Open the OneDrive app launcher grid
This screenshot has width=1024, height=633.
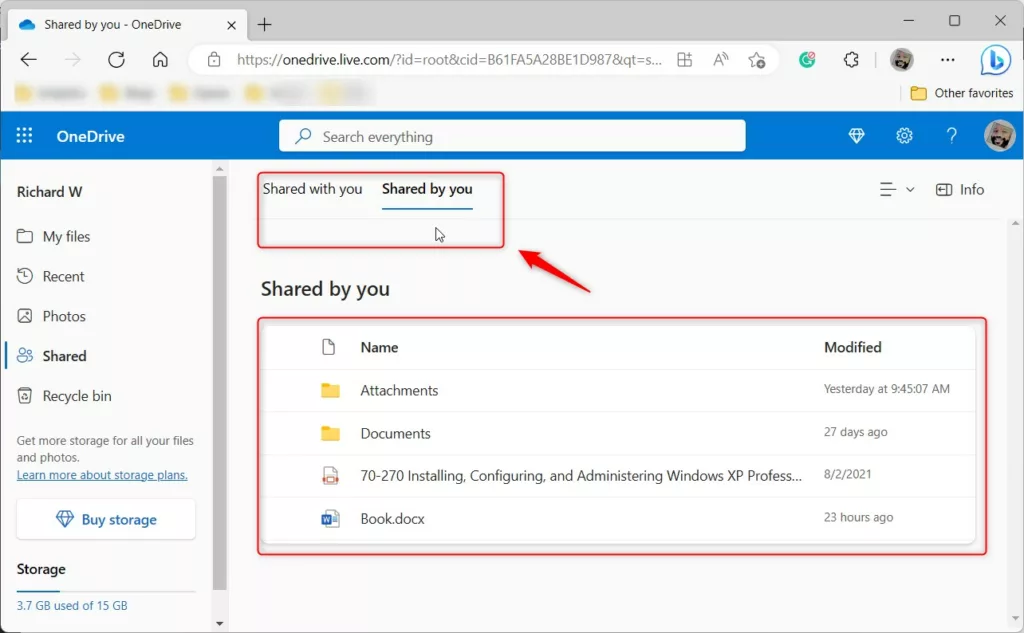pyautogui.click(x=24, y=135)
